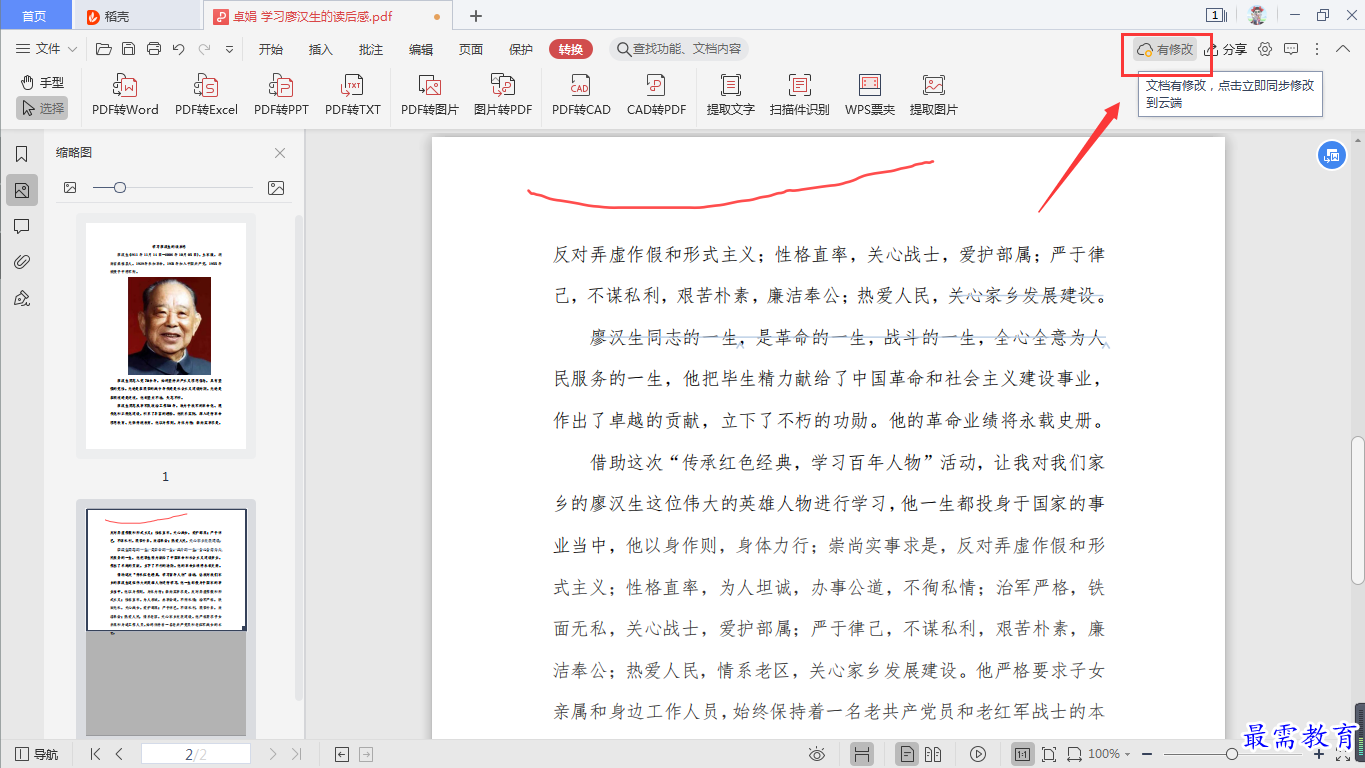
Task: Show the comments panel in sidebar
Action: pyautogui.click(x=21, y=227)
